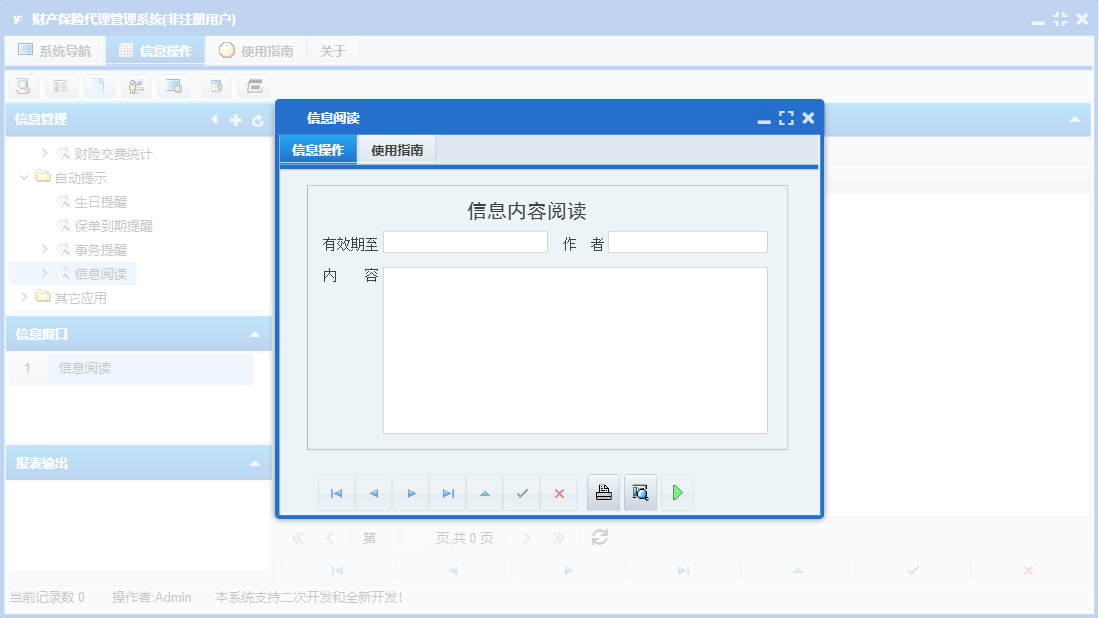Screen dimensions: 1099x618
Task: Click the new document toolbar icon
Action: tap(98, 86)
